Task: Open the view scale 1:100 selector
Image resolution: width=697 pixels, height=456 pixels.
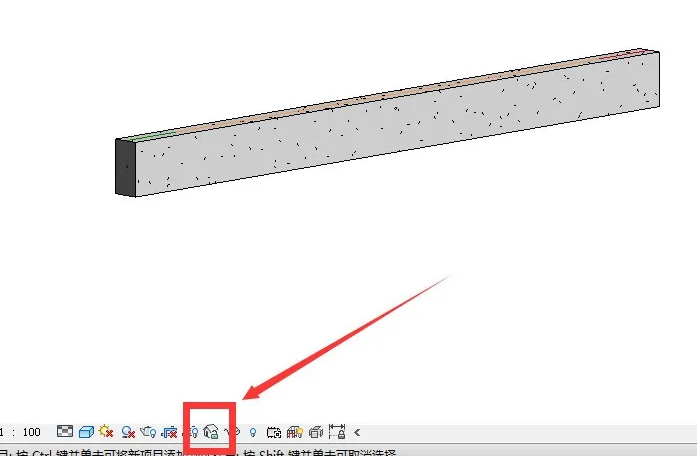Action: pyautogui.click(x=24, y=432)
